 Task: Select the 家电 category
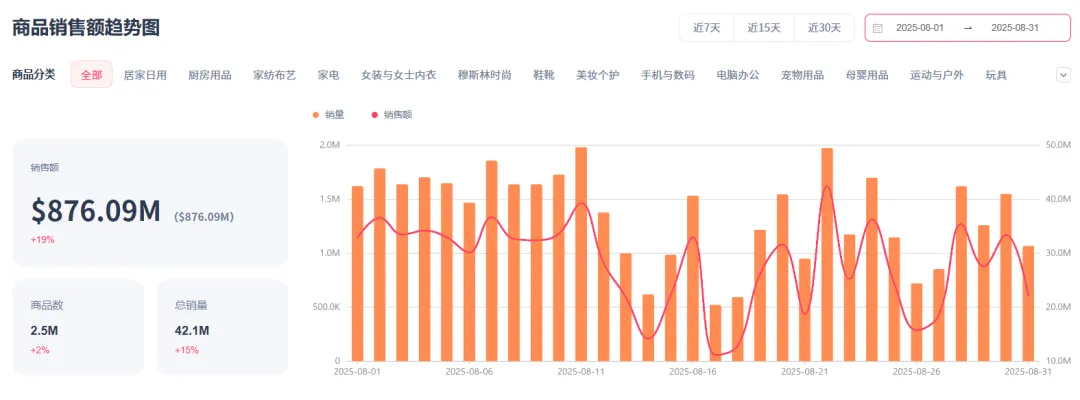[329, 75]
